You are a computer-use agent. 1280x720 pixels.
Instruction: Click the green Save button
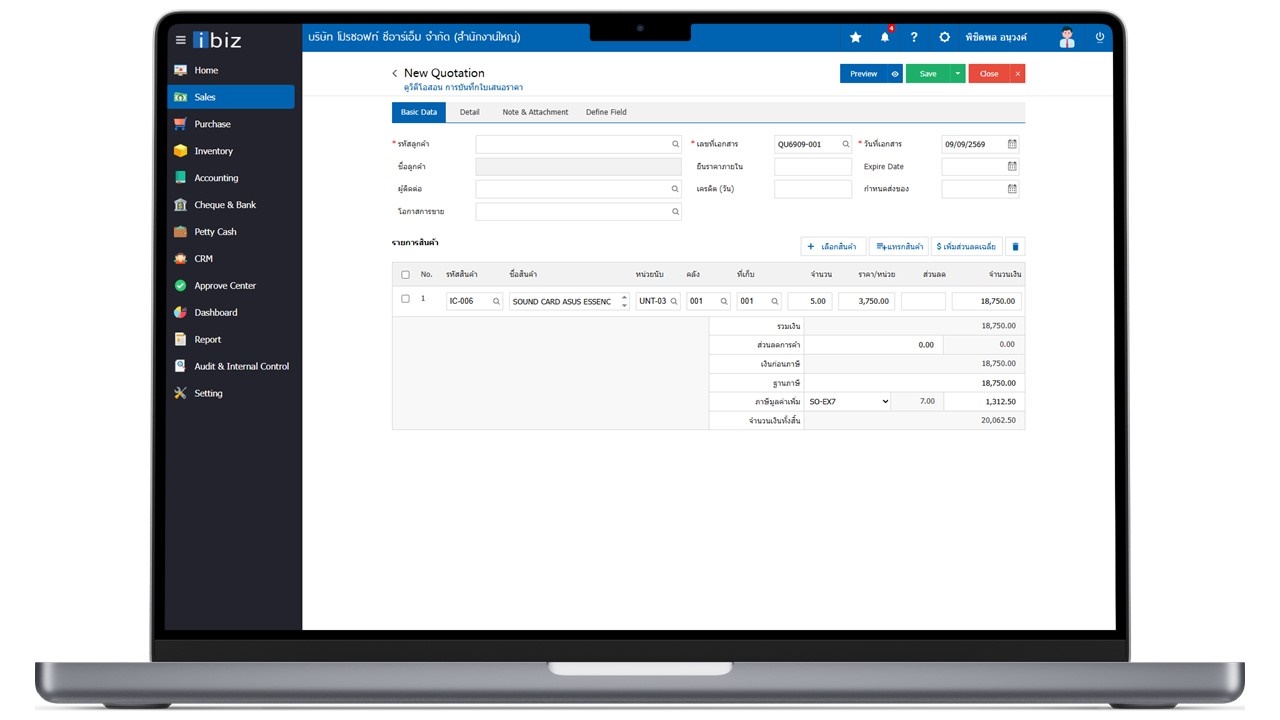(928, 74)
